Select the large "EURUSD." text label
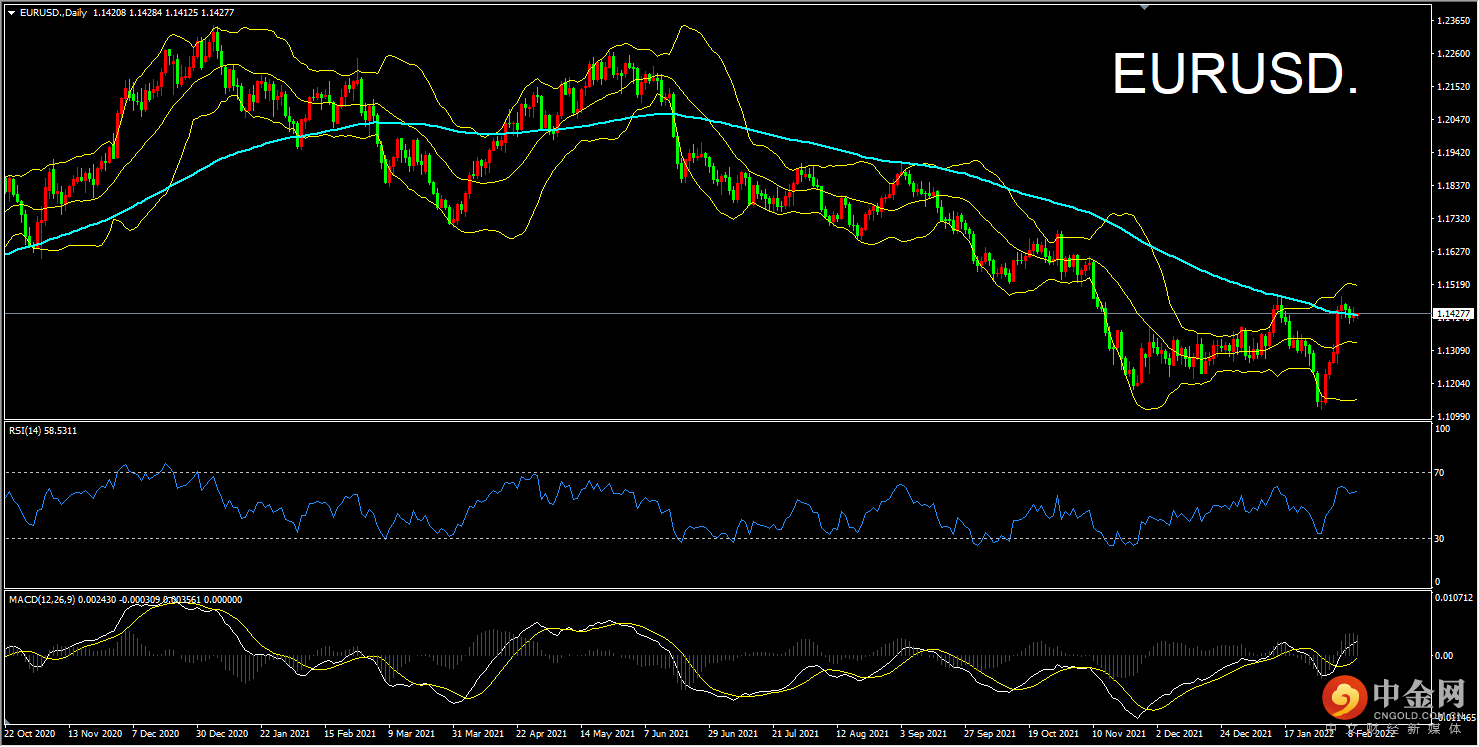Screen dimensions: 1479x747 tap(1235, 74)
